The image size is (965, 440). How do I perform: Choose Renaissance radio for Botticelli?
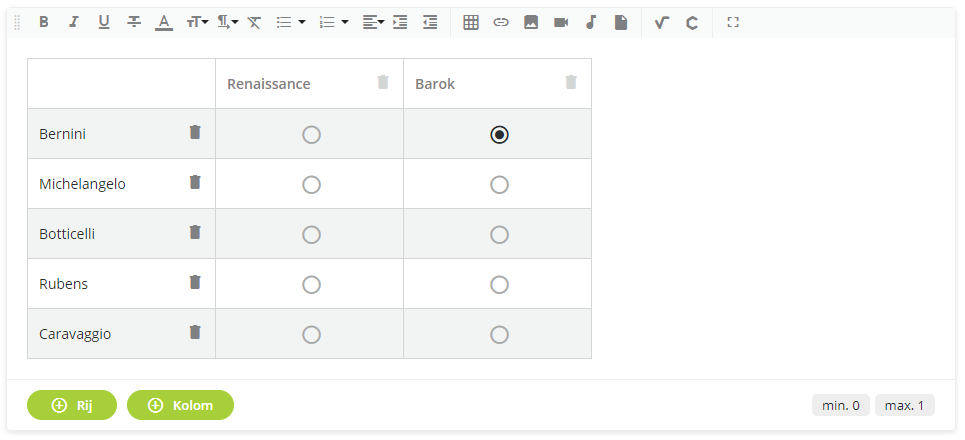coord(311,234)
